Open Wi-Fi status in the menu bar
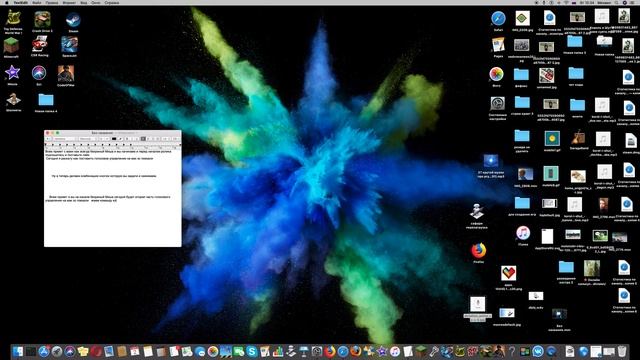The width and height of the screenshot is (640, 360). tap(566, 2)
